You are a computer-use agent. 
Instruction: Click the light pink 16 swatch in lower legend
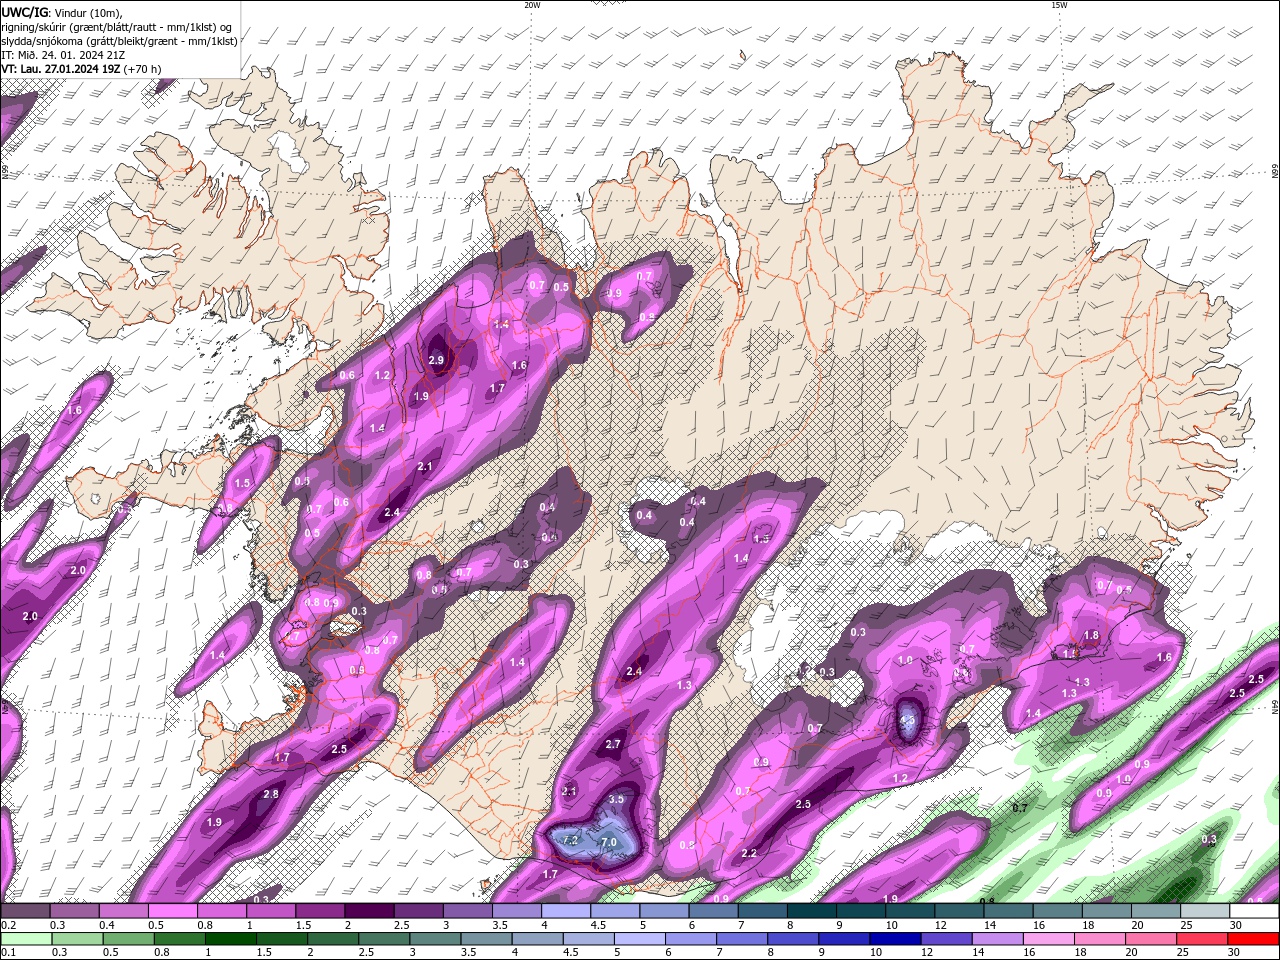point(1048,938)
